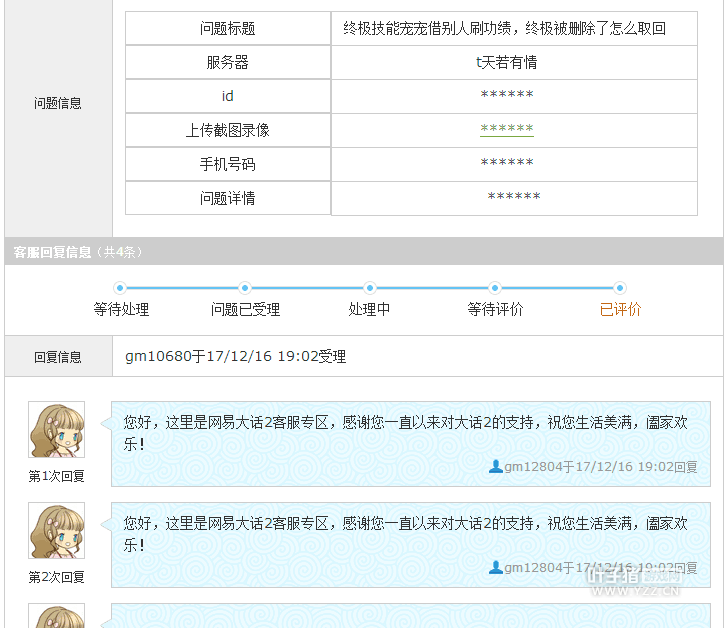The width and height of the screenshot is (726, 628).
Task: Click the server name t天若有情
Action: click(506, 62)
